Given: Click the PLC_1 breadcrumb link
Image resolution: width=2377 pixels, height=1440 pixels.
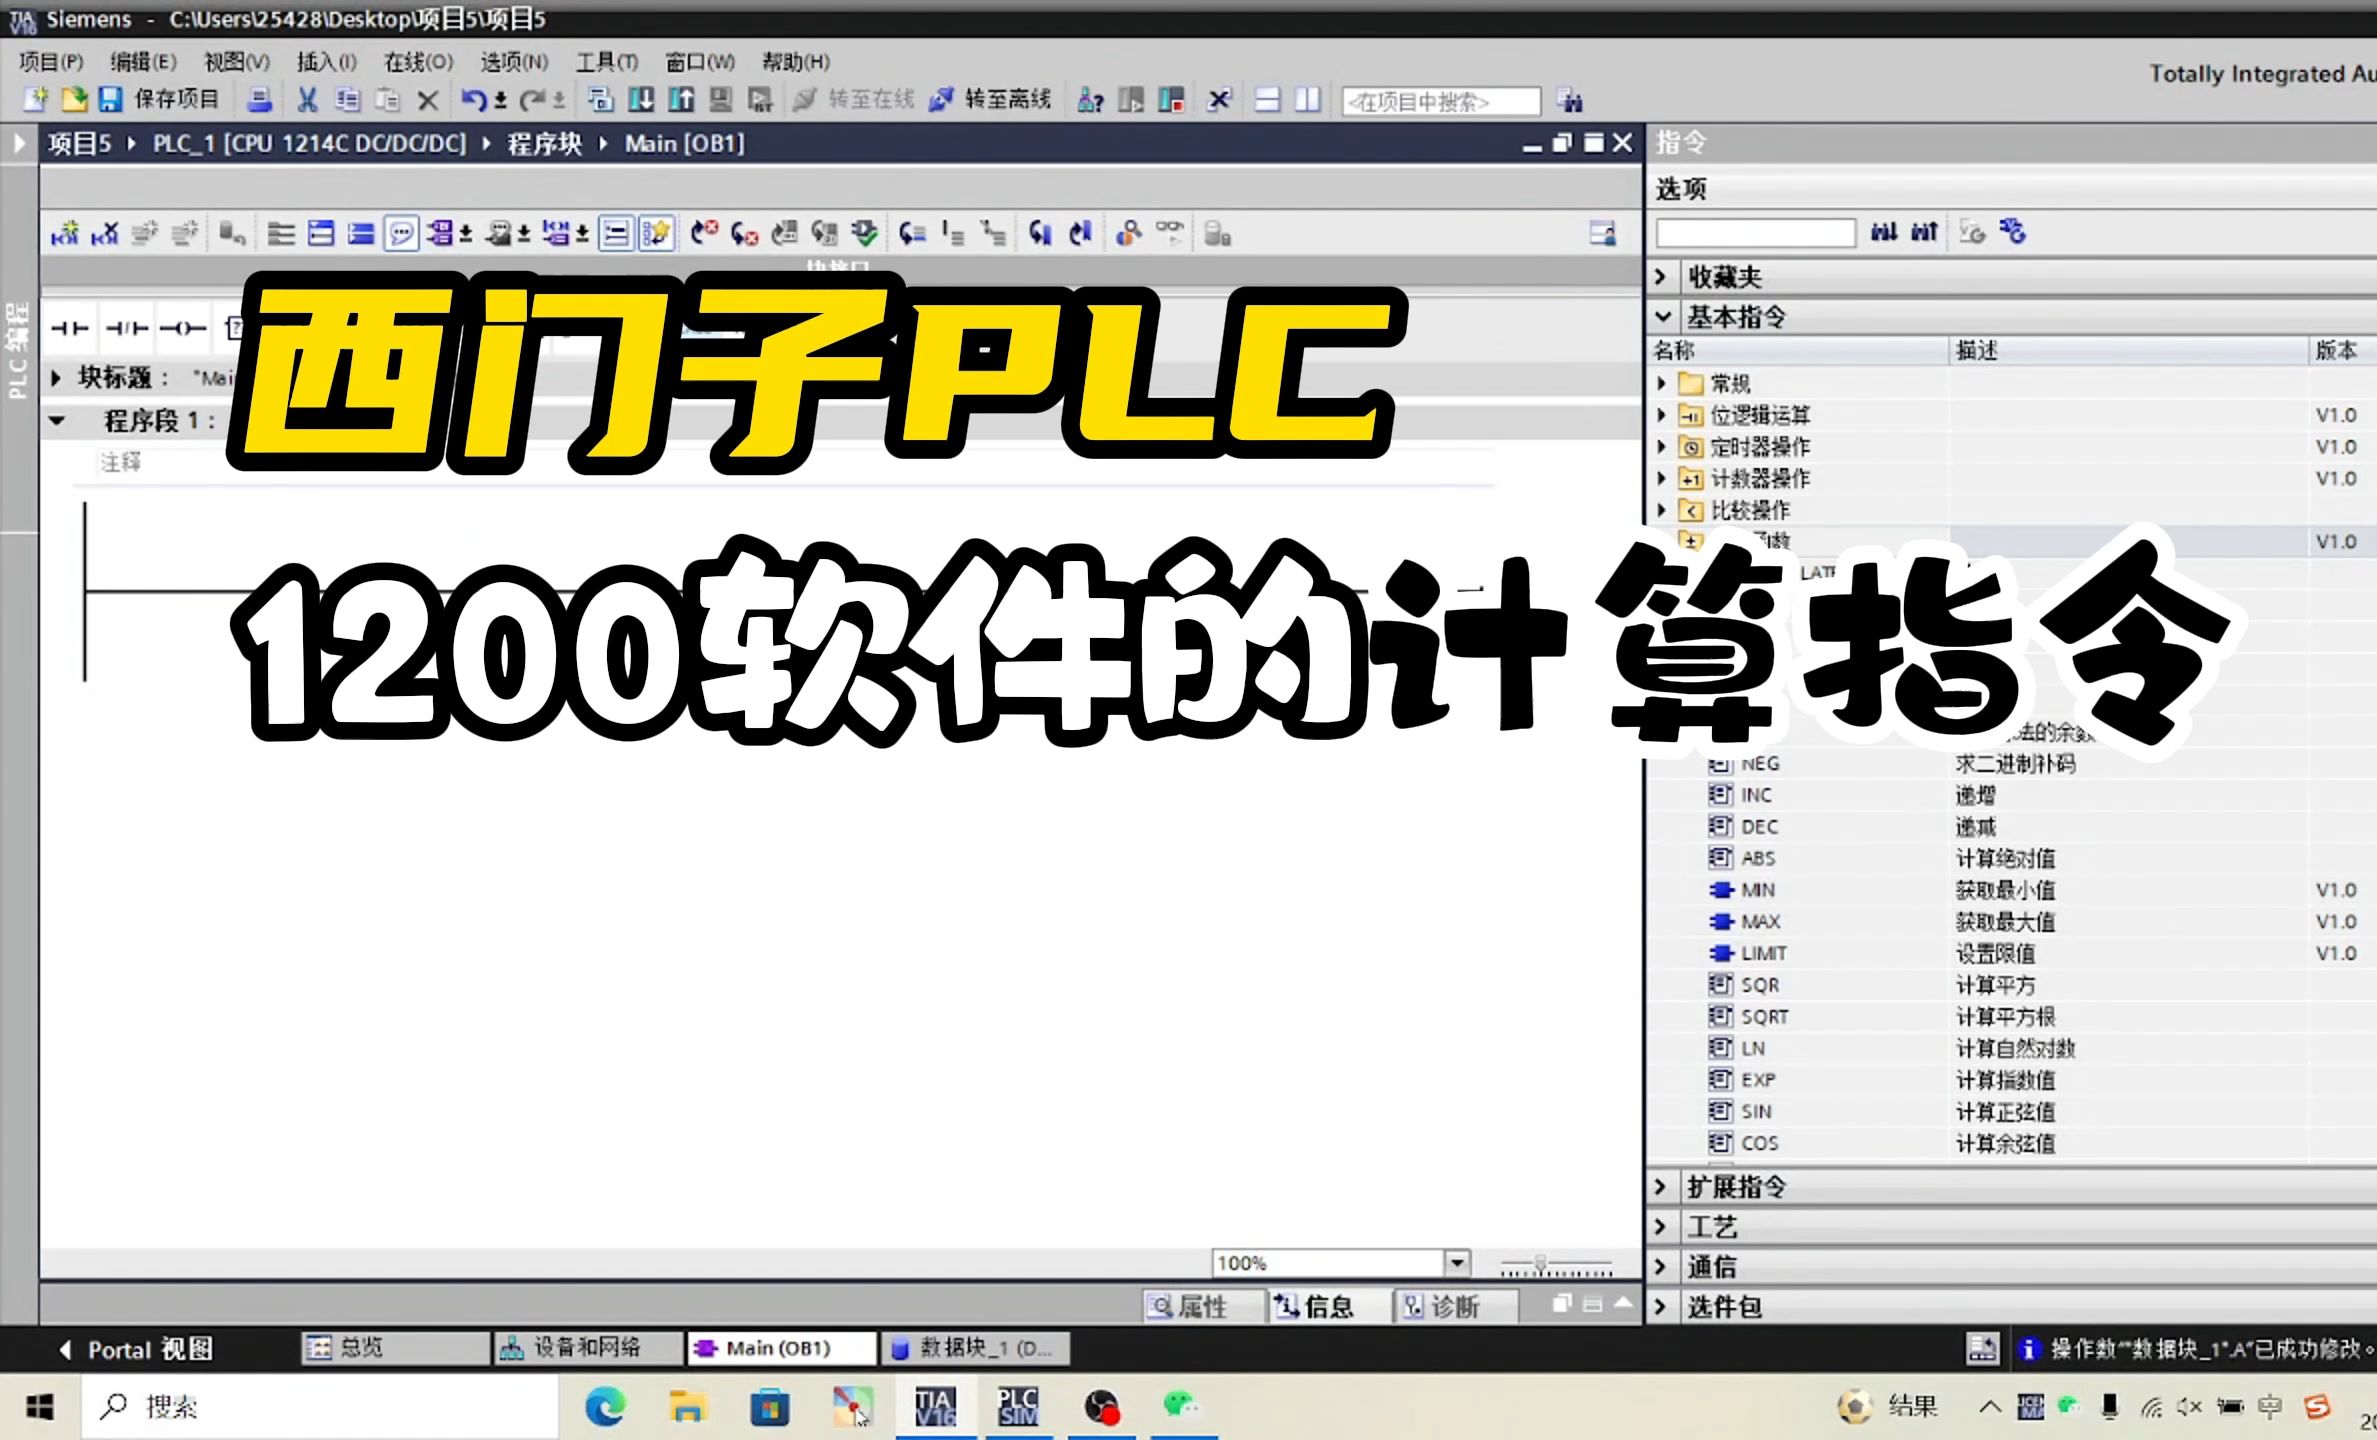Looking at the screenshot, I should [x=309, y=144].
